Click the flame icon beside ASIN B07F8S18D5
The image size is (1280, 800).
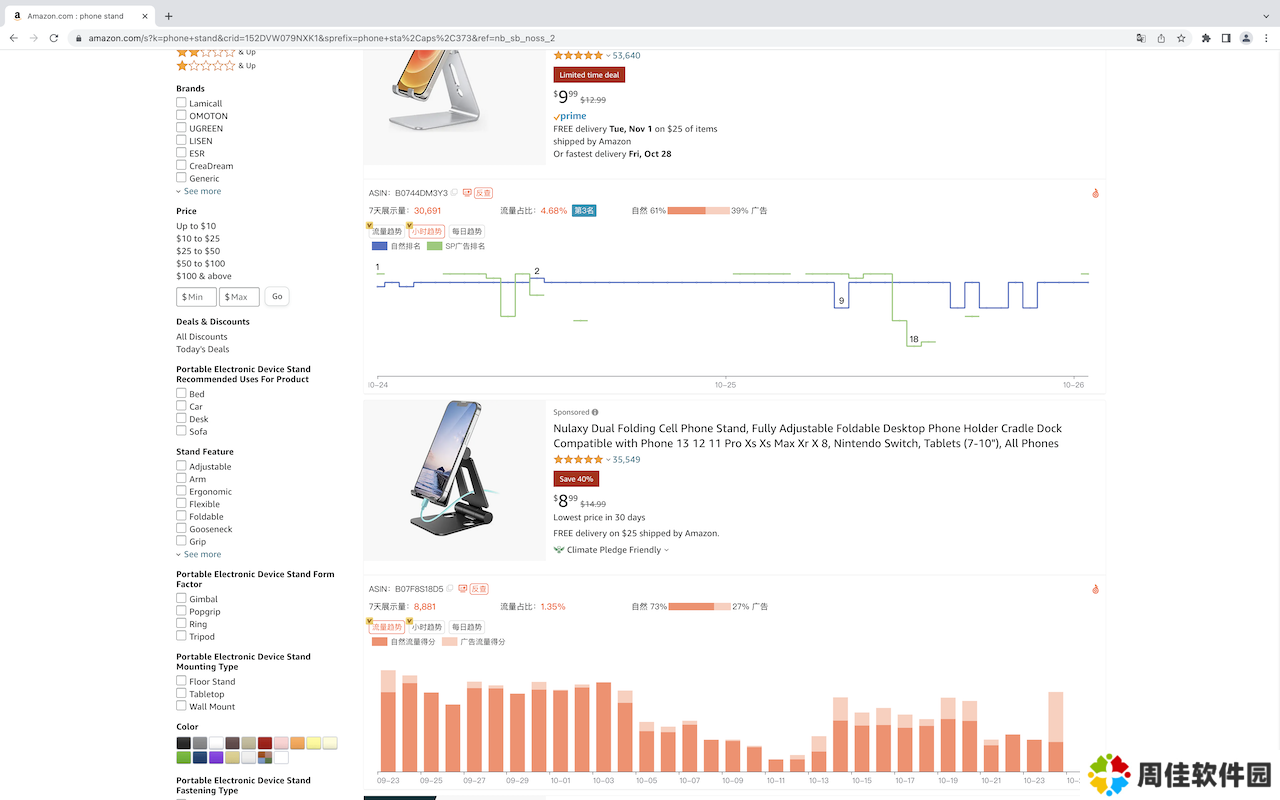pyautogui.click(x=1095, y=589)
